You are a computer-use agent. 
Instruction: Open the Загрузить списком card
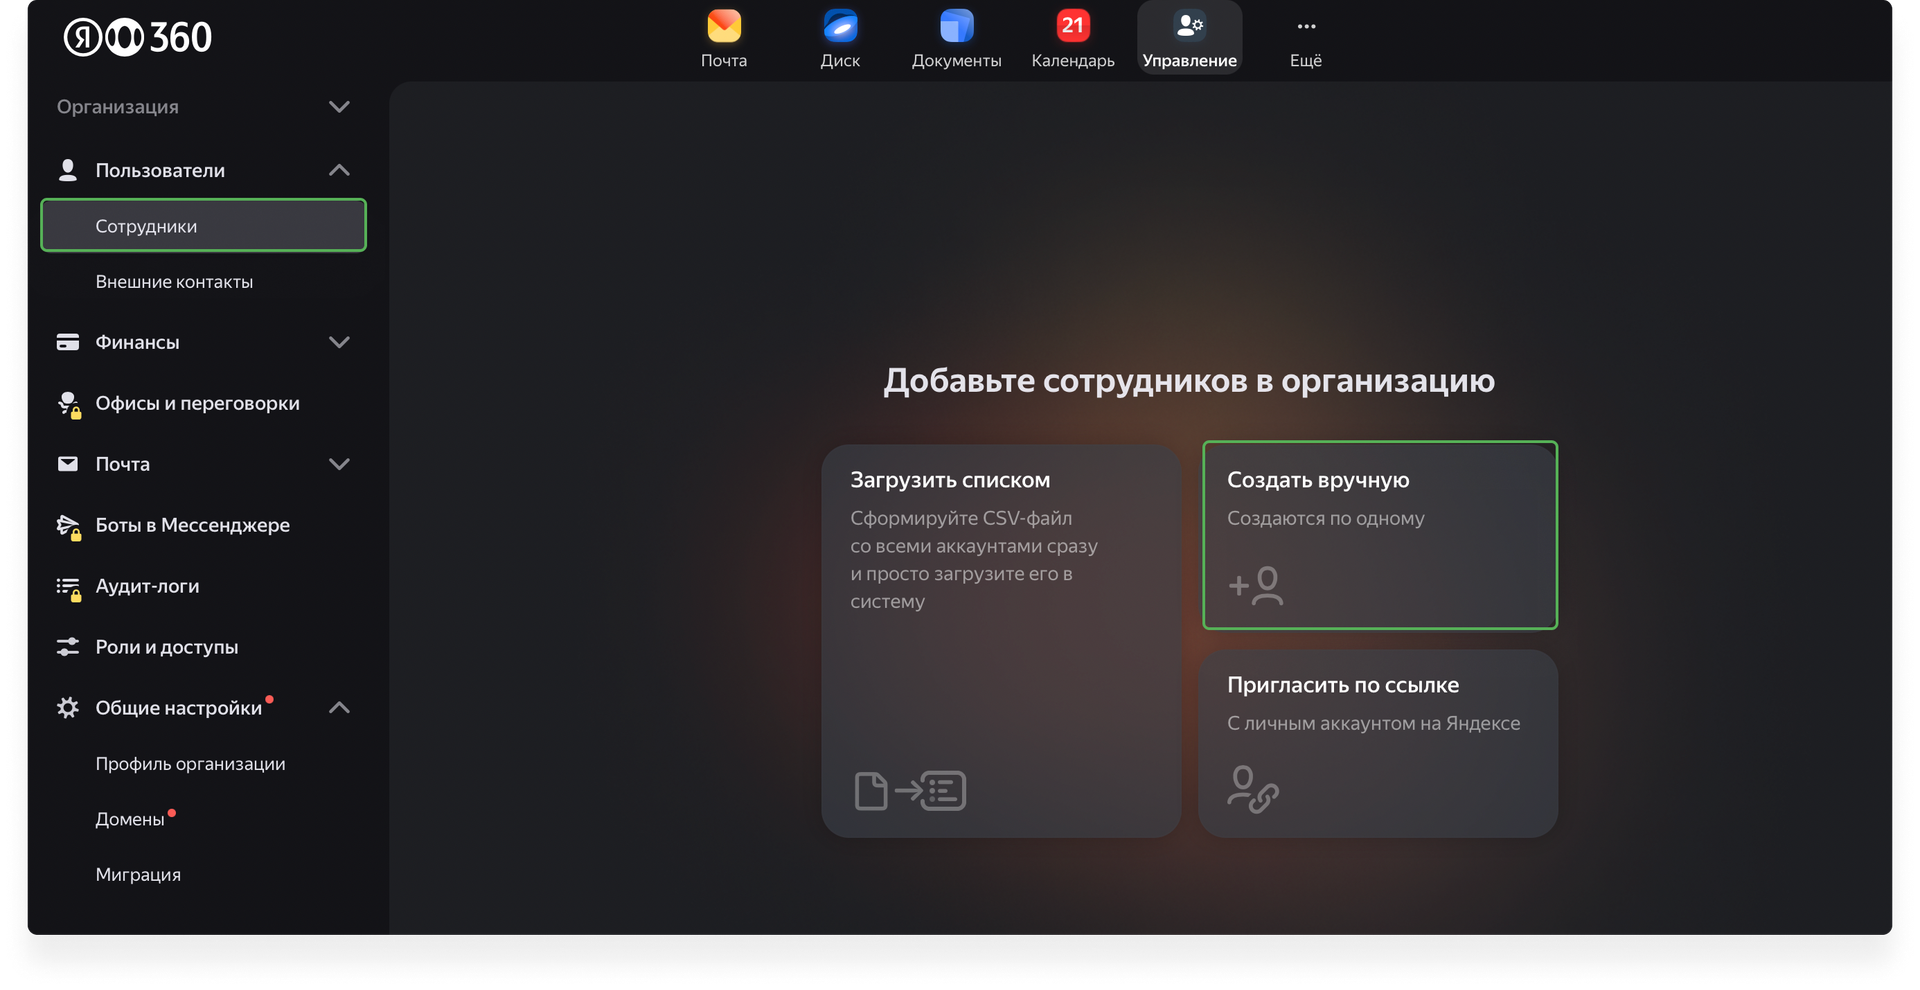[1000, 640]
